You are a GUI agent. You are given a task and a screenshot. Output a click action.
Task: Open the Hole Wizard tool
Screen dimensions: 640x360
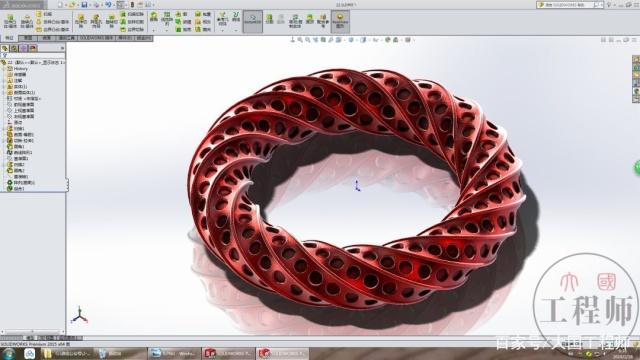pyautogui.click(x=96, y=21)
